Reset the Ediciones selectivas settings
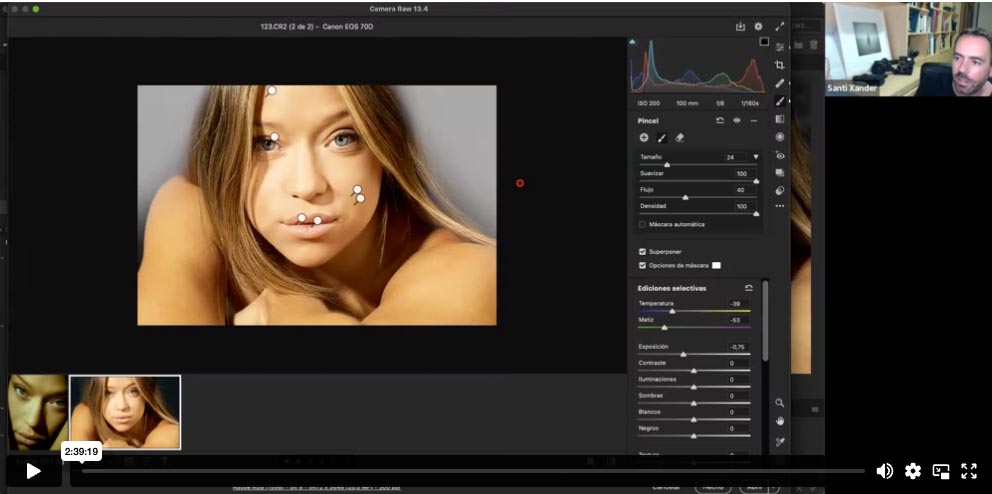Viewport: 992px width, 494px height. click(749, 288)
